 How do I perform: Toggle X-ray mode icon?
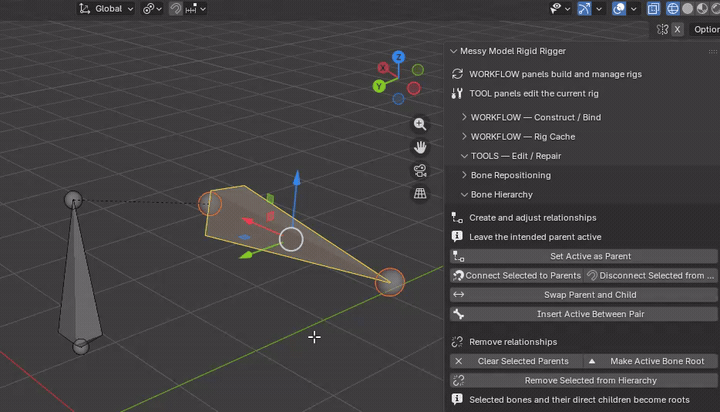click(653, 9)
